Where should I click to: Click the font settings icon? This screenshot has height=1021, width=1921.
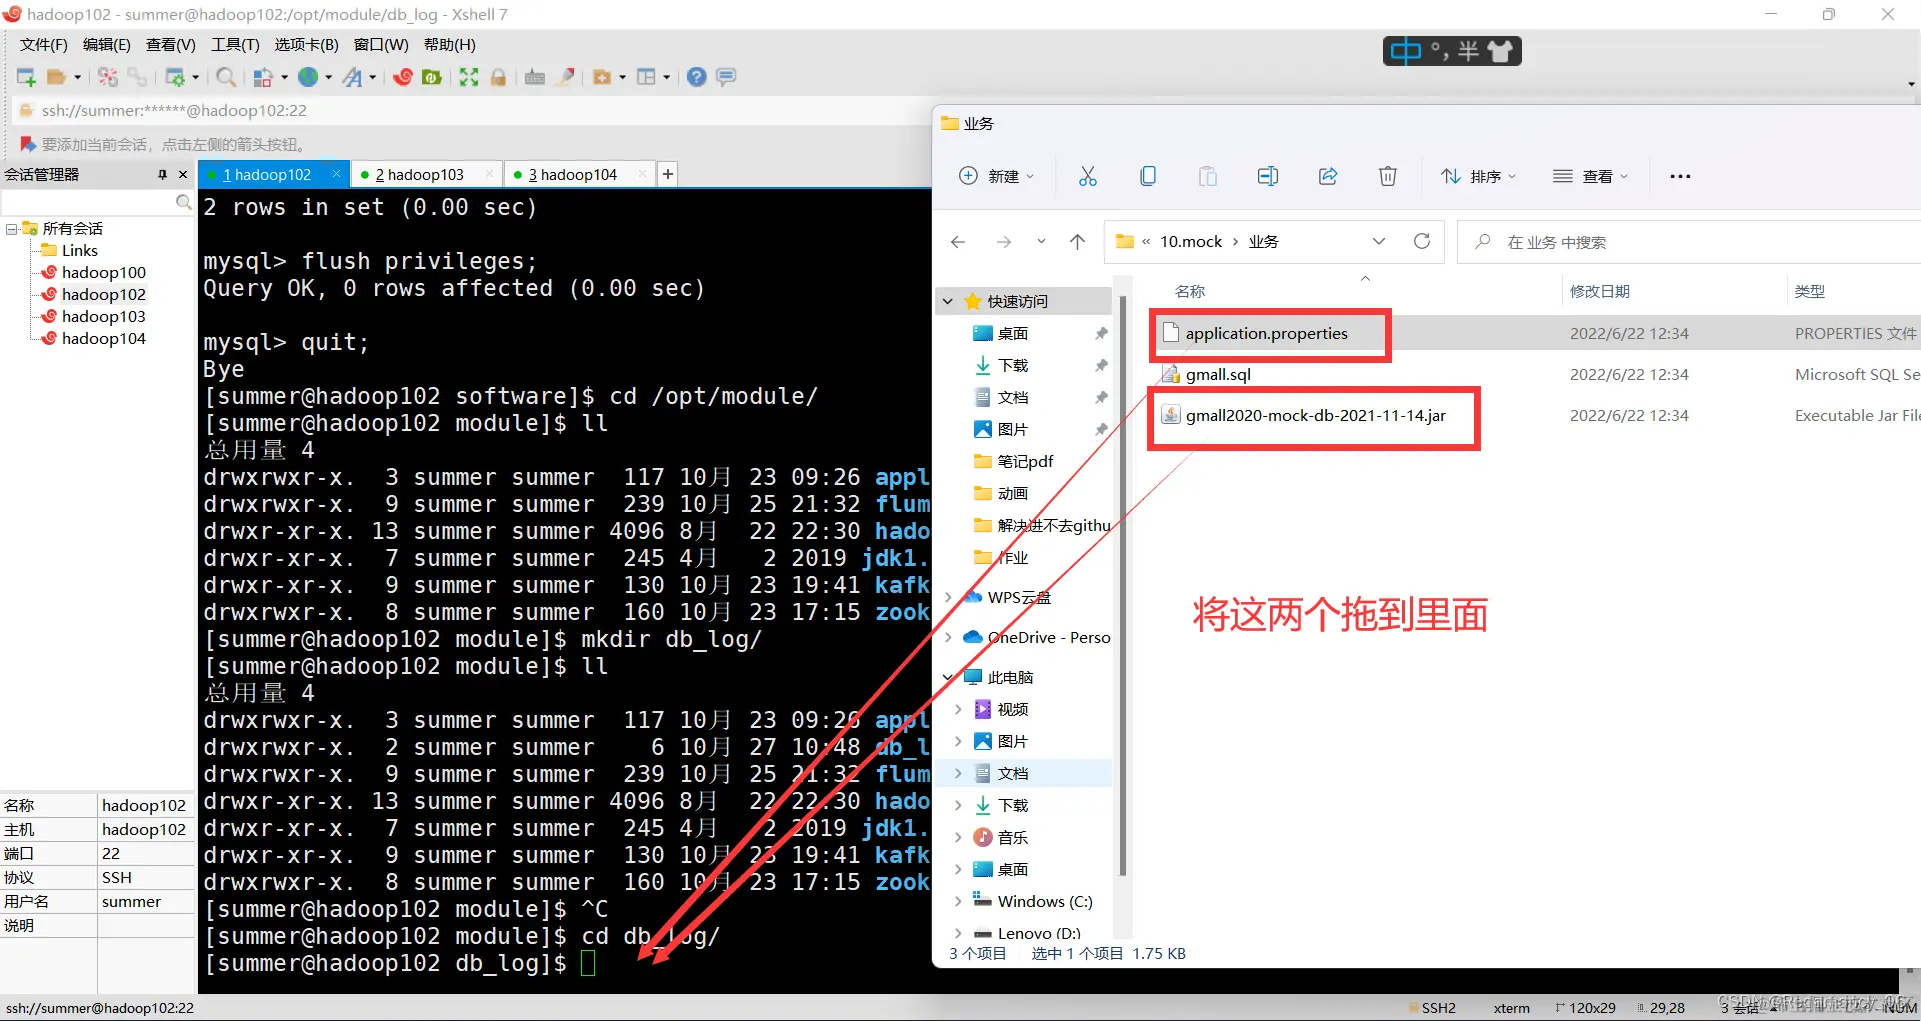[352, 77]
